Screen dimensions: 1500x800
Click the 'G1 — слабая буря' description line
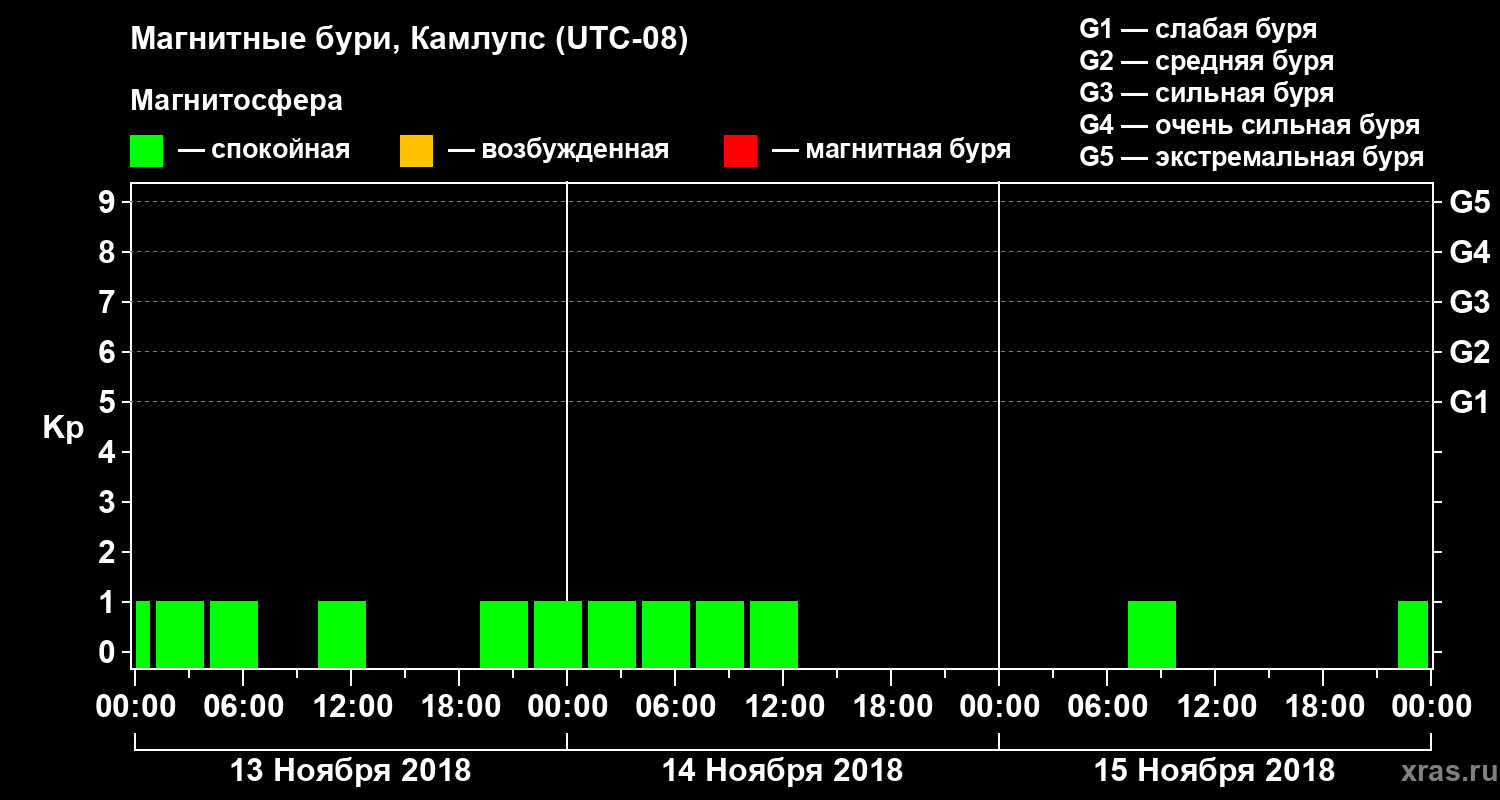1198,29
